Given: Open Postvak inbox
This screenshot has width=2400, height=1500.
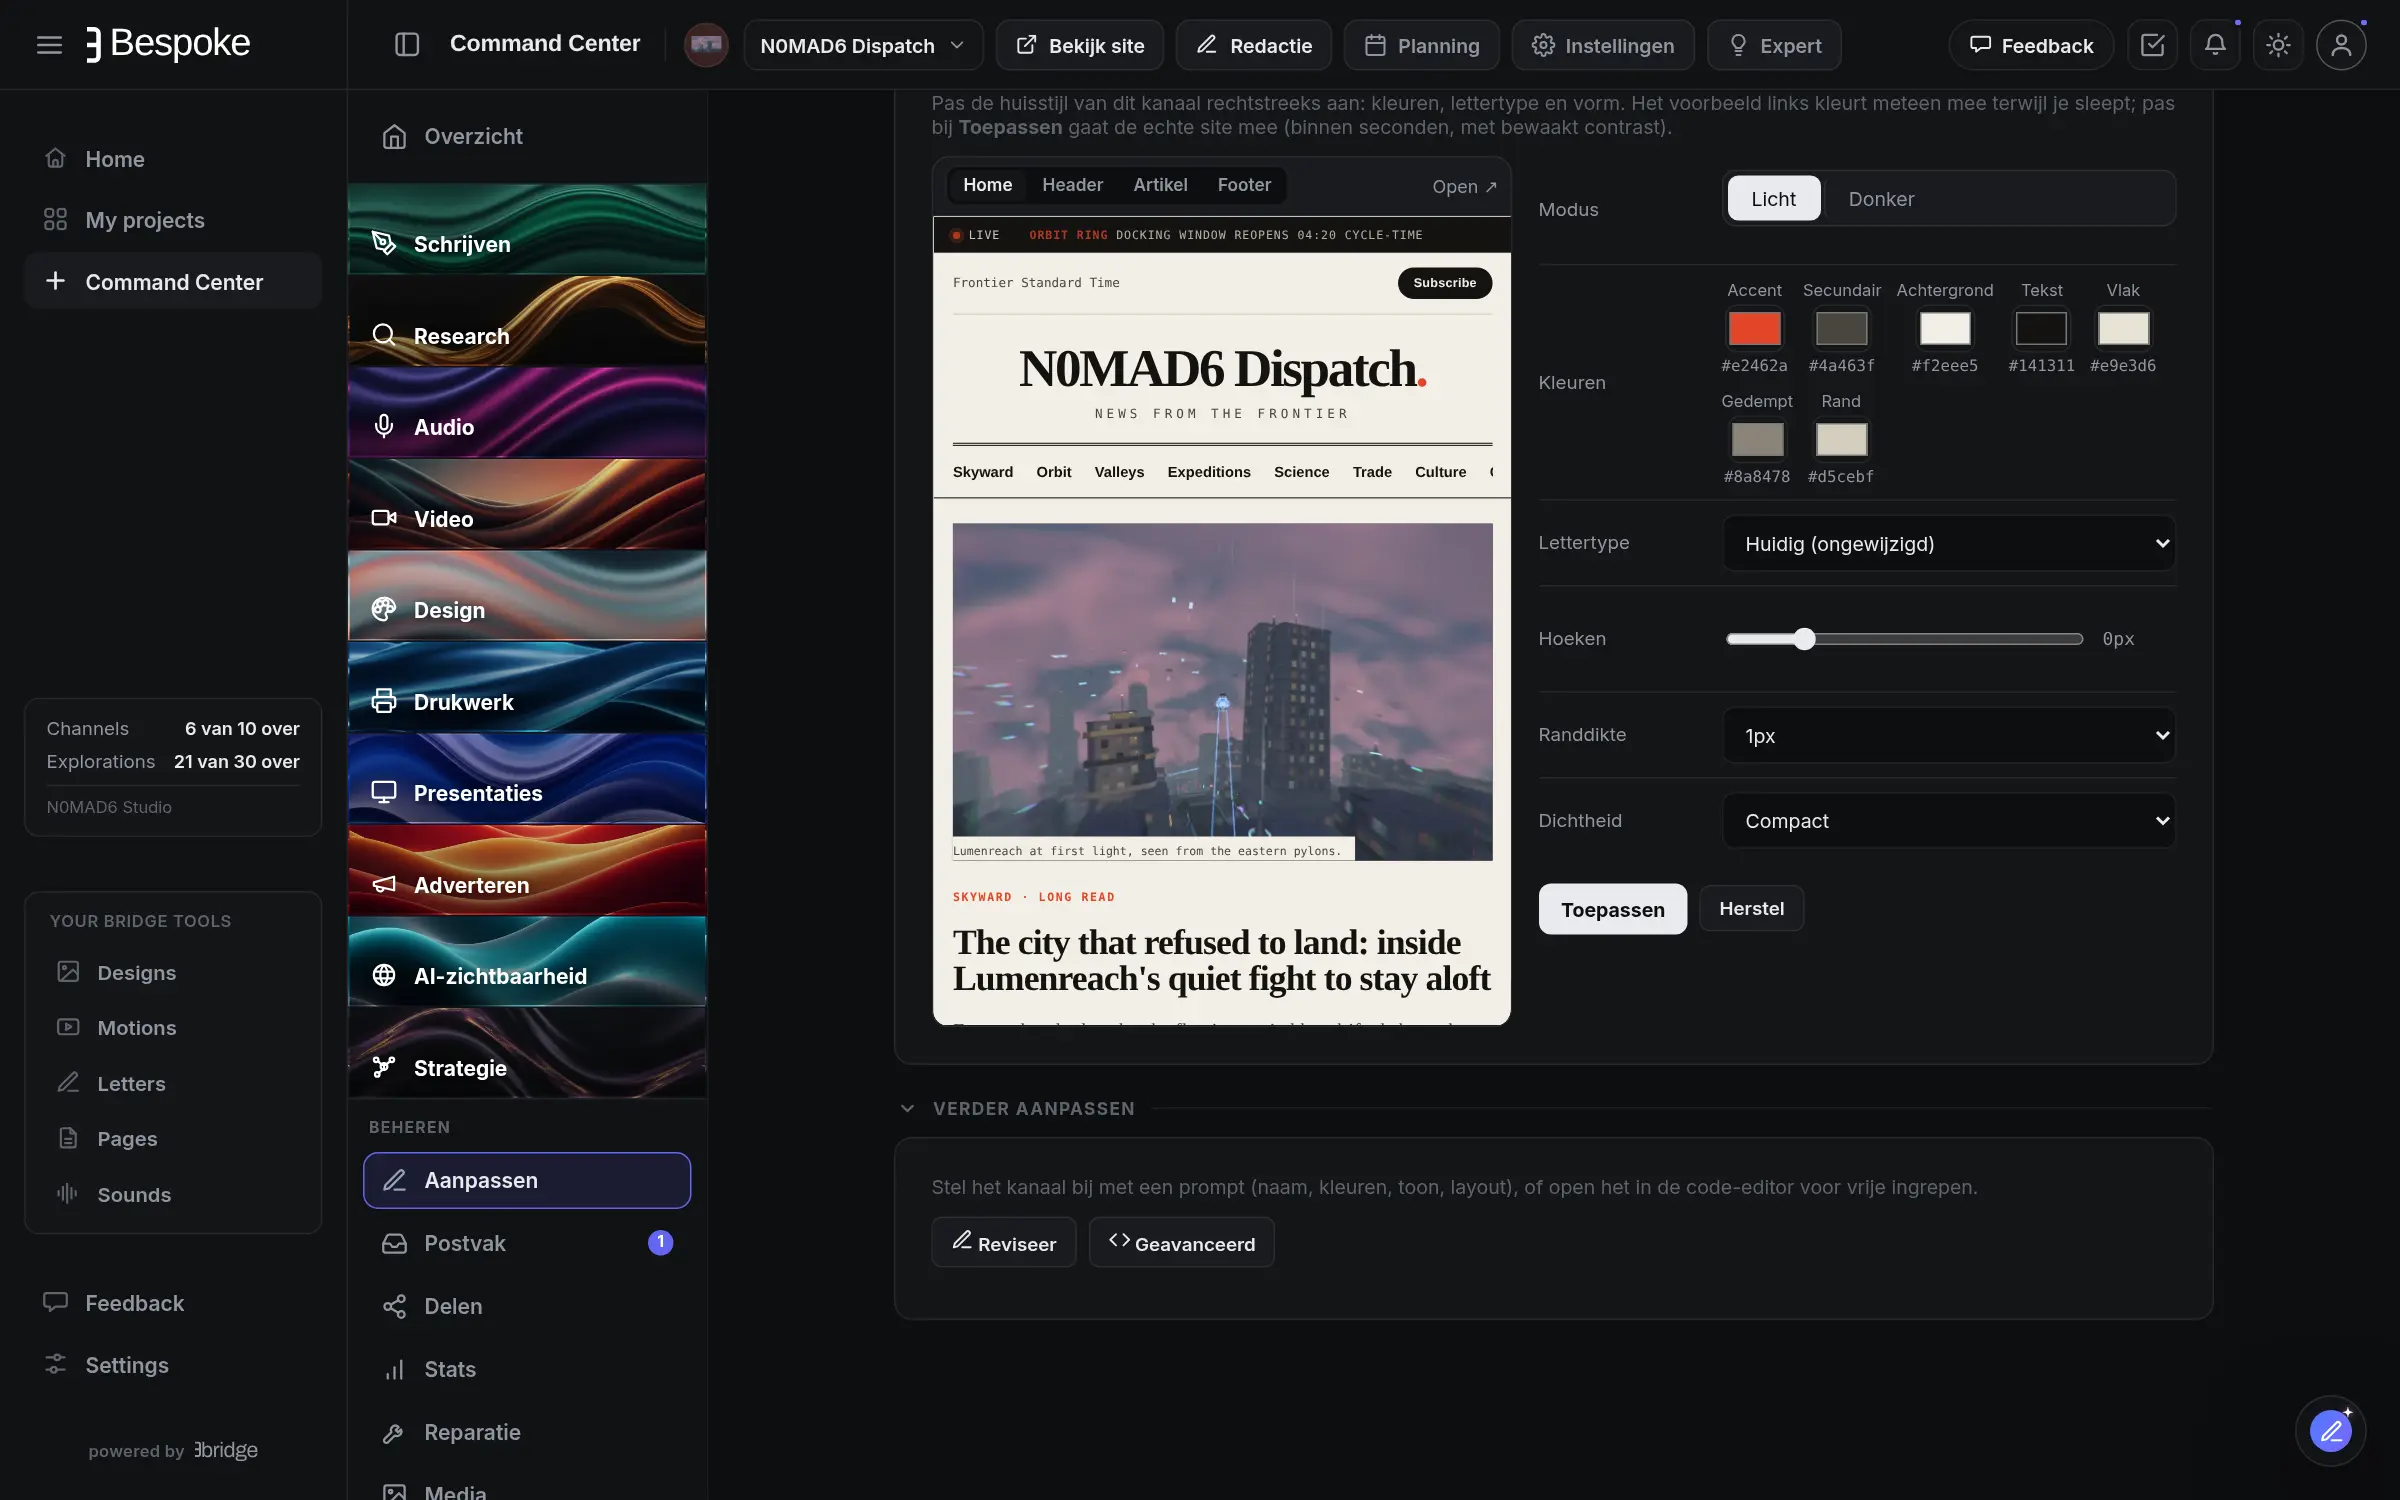Looking at the screenshot, I should click(x=527, y=1243).
